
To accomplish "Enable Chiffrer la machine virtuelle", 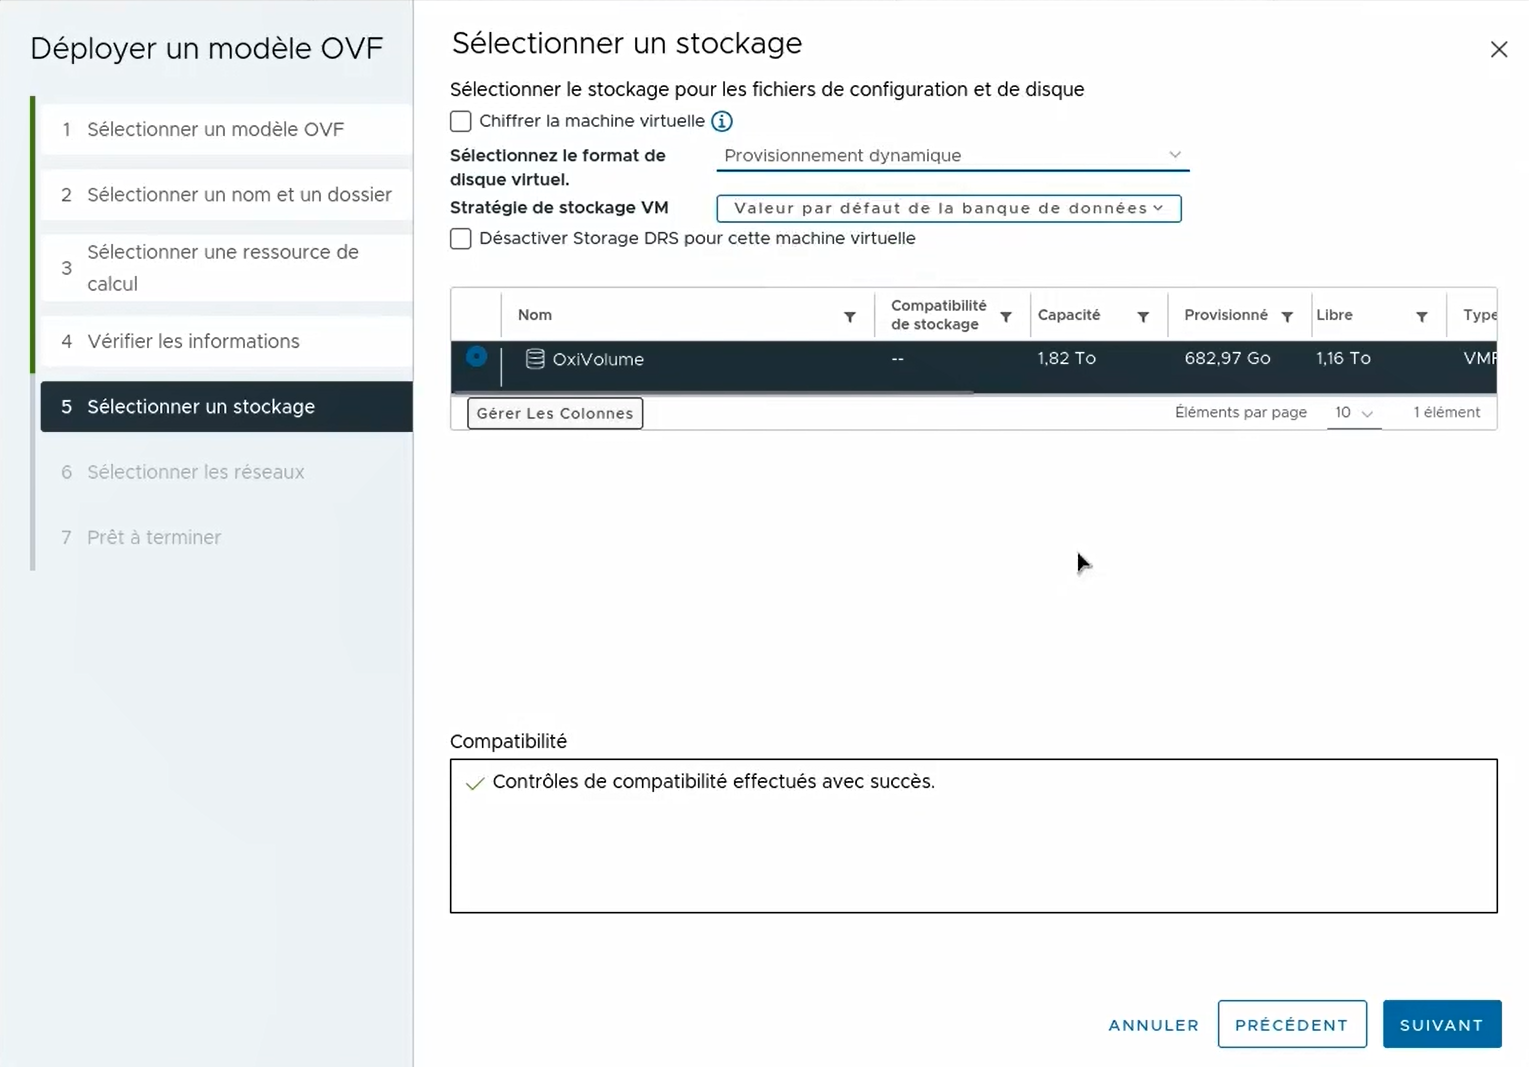I will click(460, 121).
